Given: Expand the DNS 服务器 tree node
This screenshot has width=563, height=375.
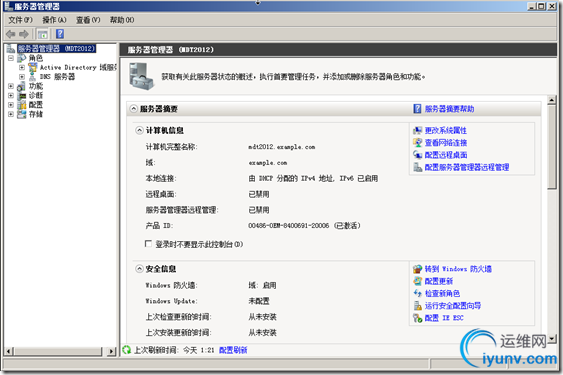Looking at the screenshot, I should [22, 77].
